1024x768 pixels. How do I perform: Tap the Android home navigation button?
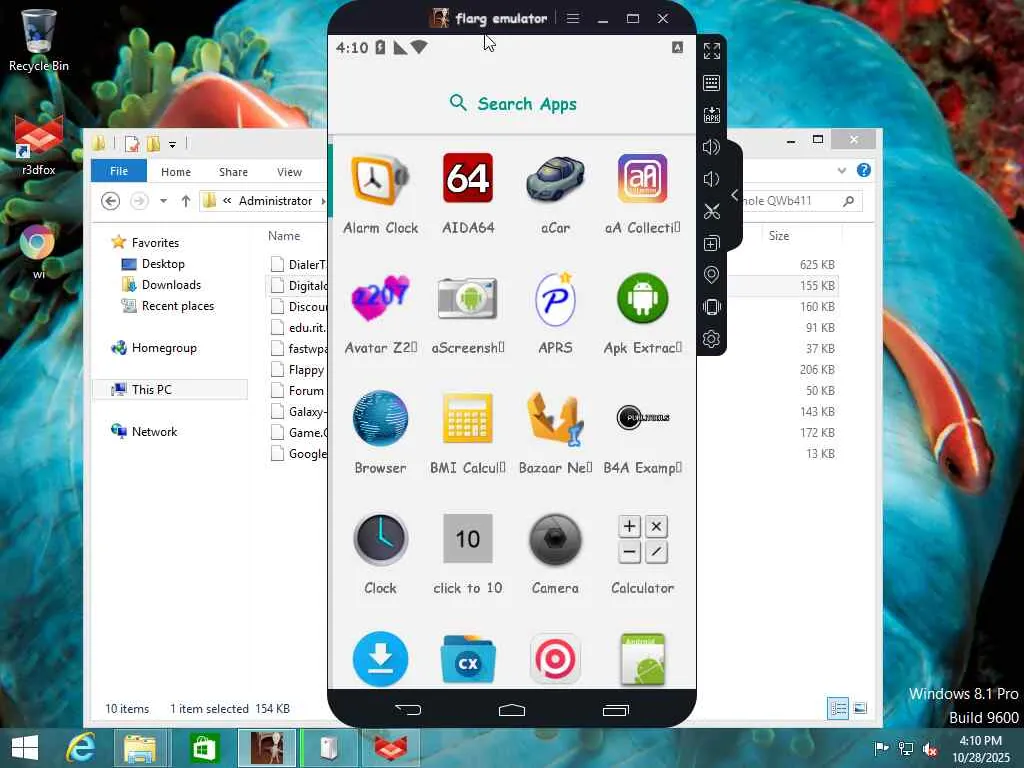[512, 710]
